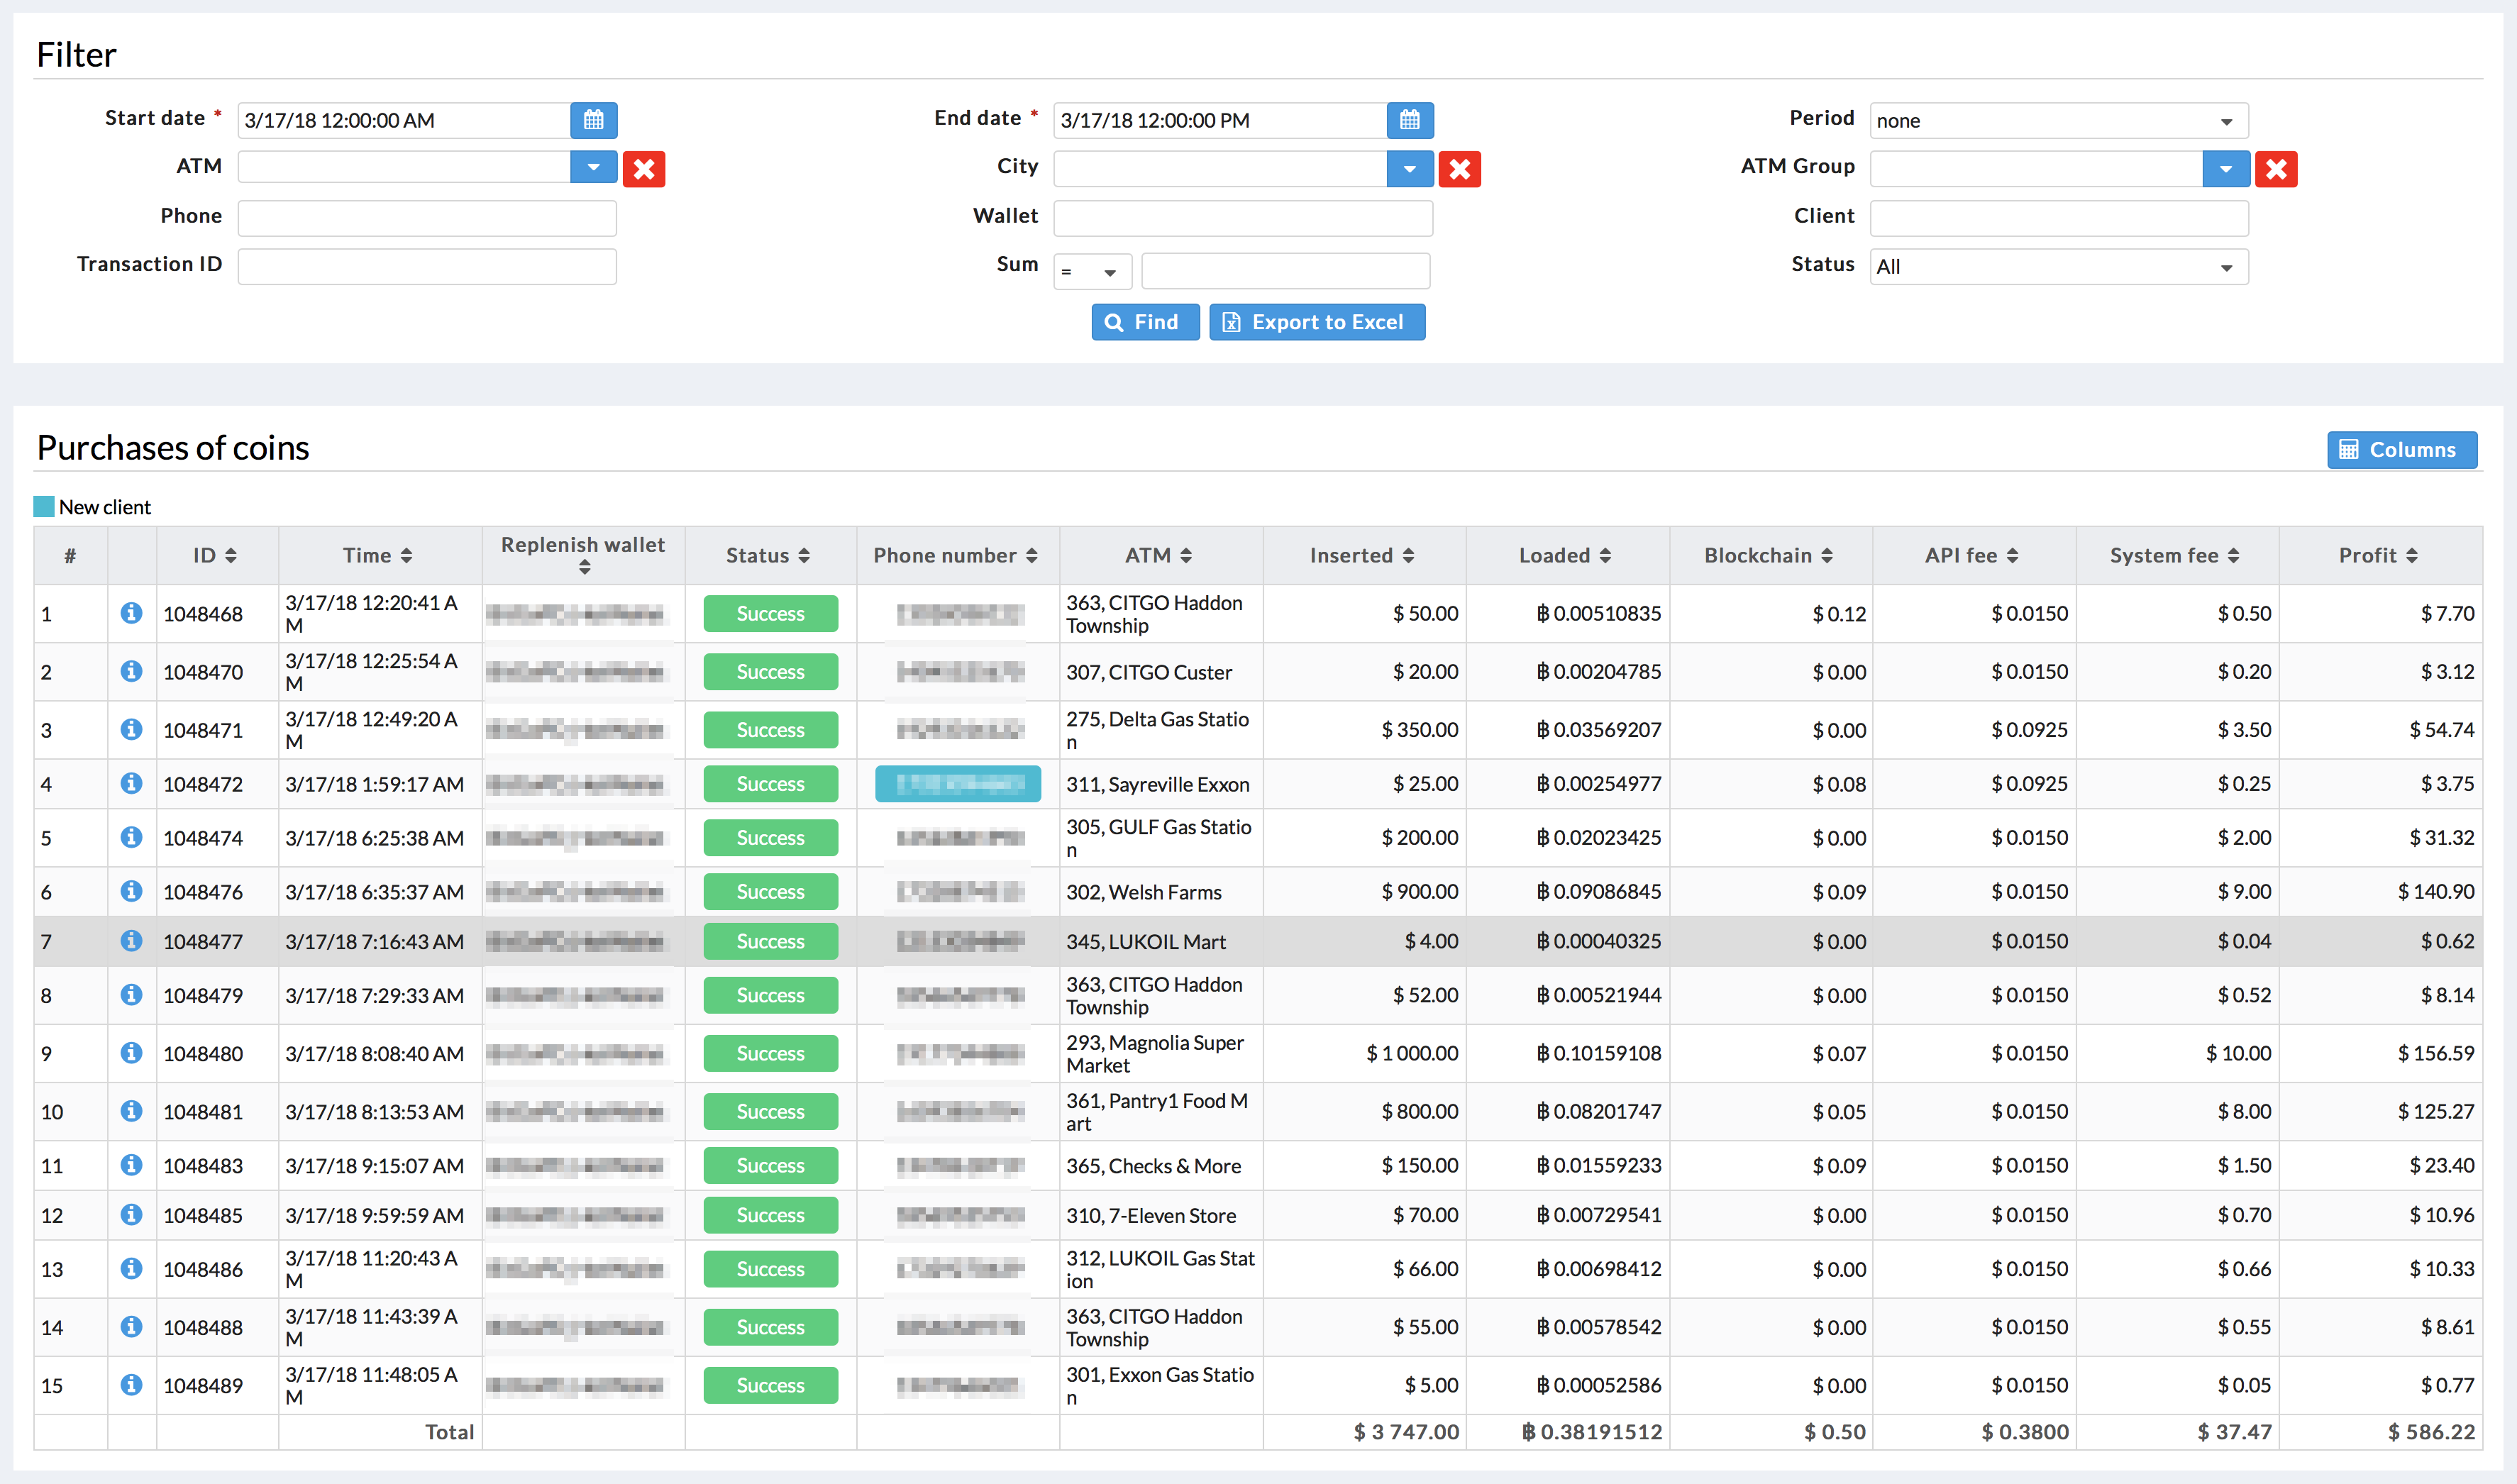Click Export to Excel button
The width and height of the screenshot is (2517, 1484).
tap(1317, 322)
